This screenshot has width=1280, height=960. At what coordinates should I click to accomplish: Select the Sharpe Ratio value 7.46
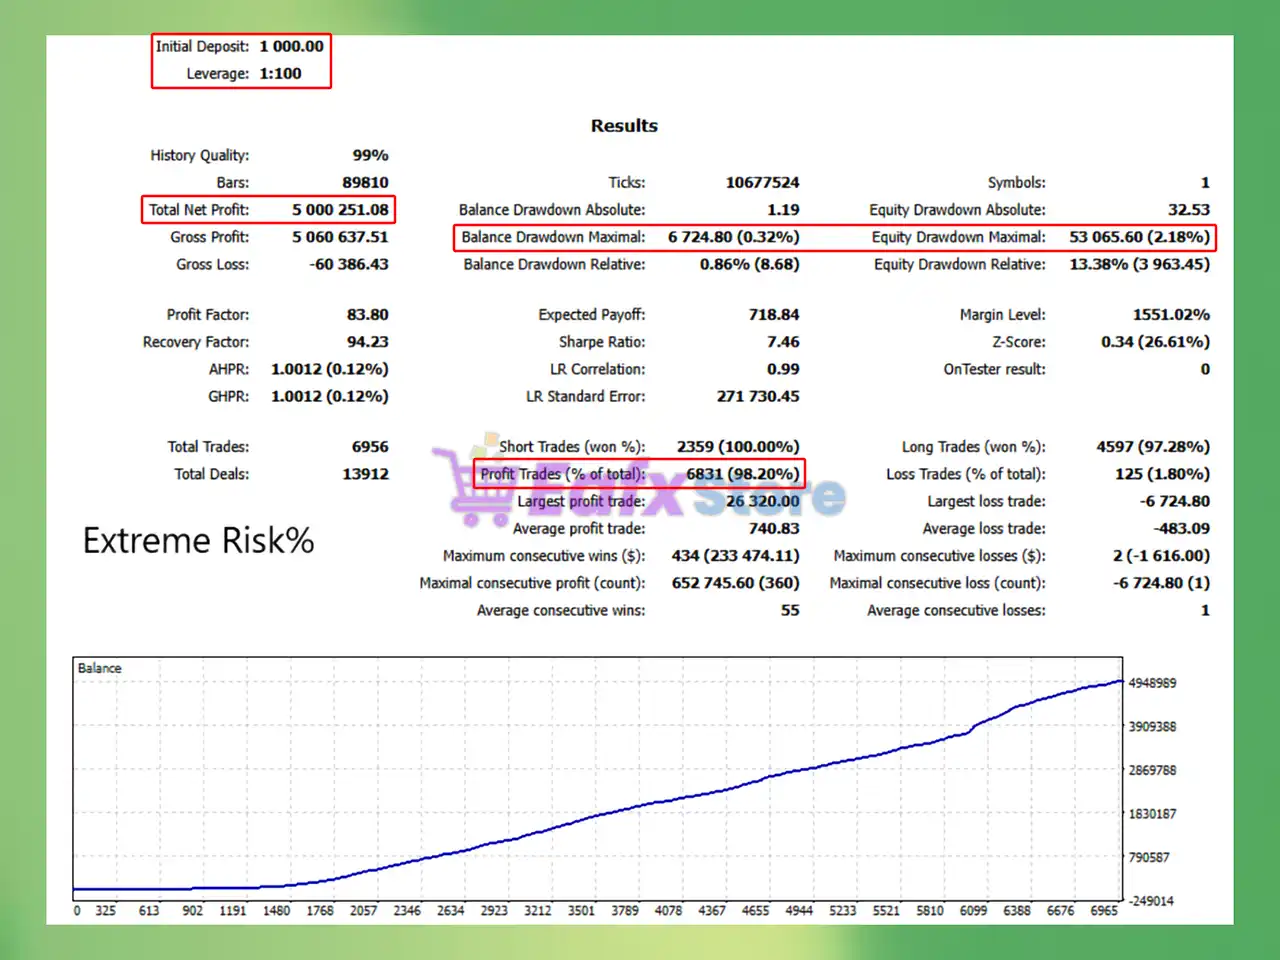click(x=783, y=342)
